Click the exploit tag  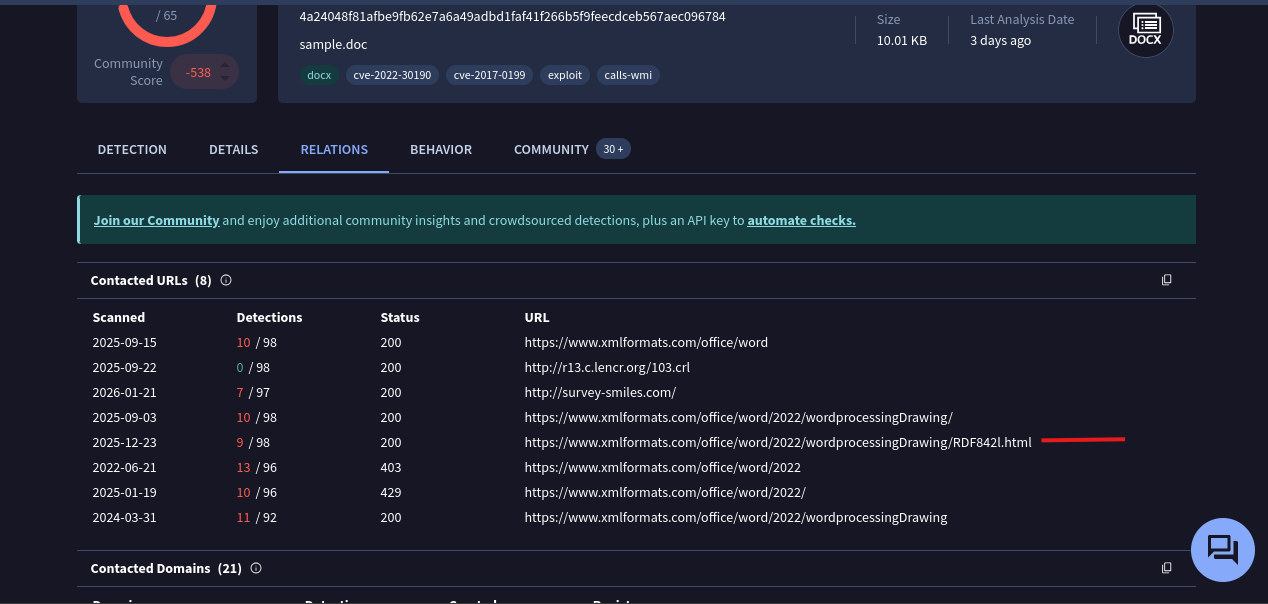(565, 75)
